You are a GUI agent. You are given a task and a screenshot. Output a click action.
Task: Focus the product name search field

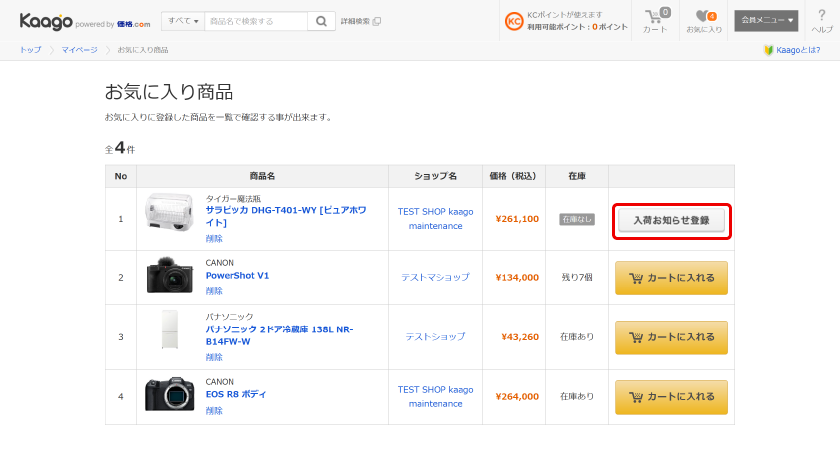pyautogui.click(x=256, y=21)
